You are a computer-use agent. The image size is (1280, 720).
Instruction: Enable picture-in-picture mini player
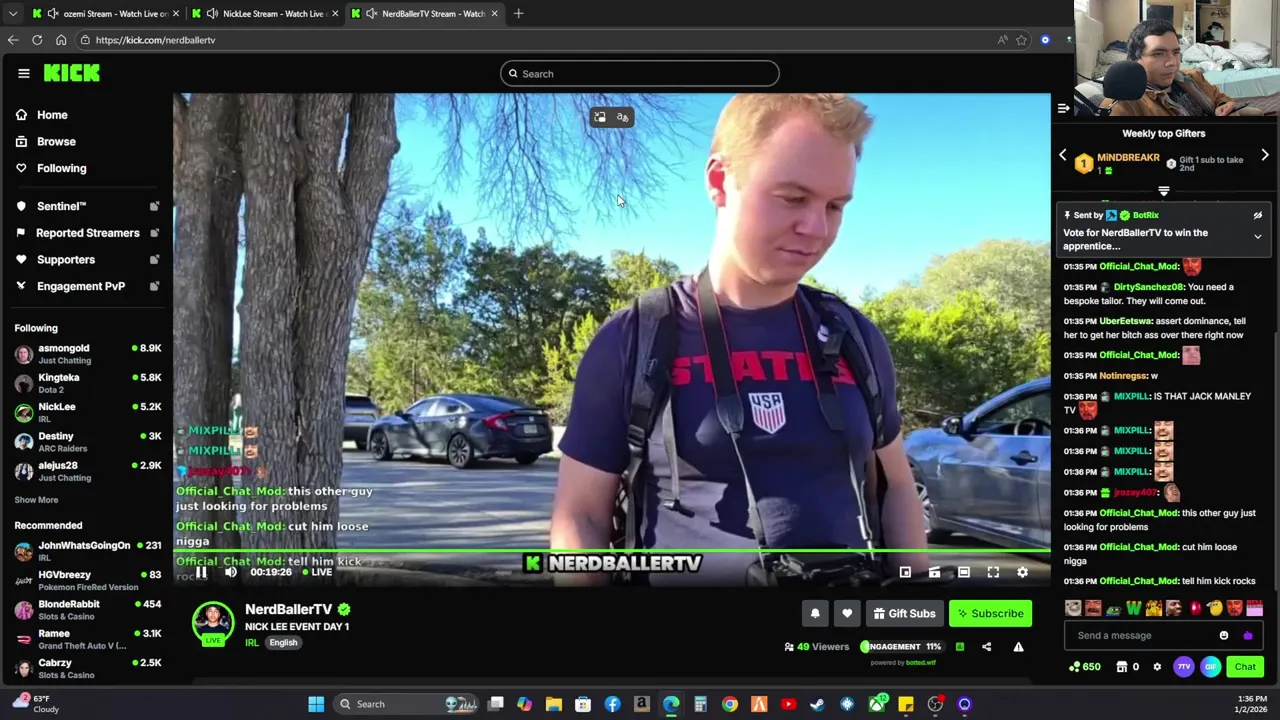pos(905,573)
